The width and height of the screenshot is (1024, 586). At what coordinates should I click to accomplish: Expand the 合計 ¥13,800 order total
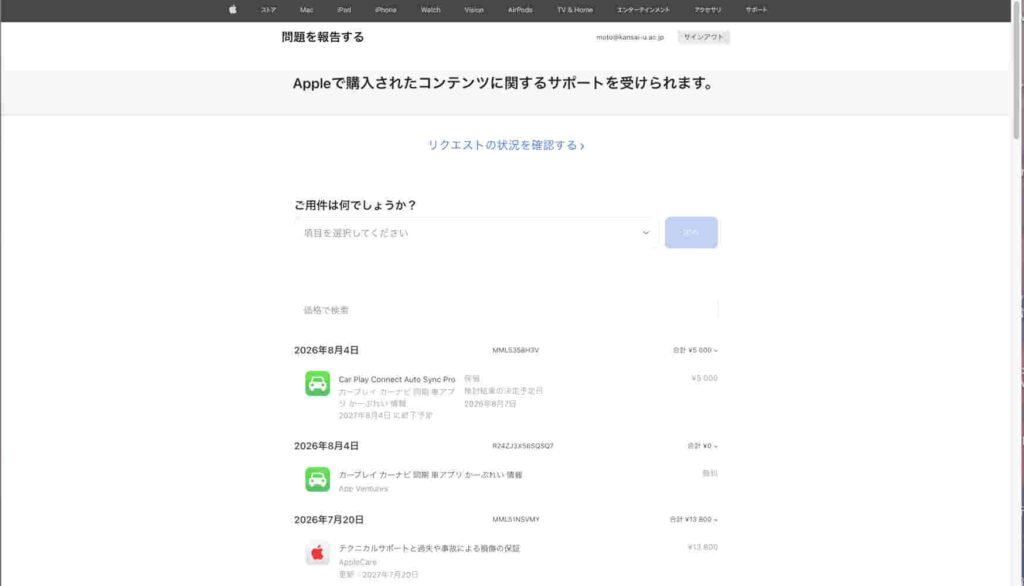click(x=693, y=519)
